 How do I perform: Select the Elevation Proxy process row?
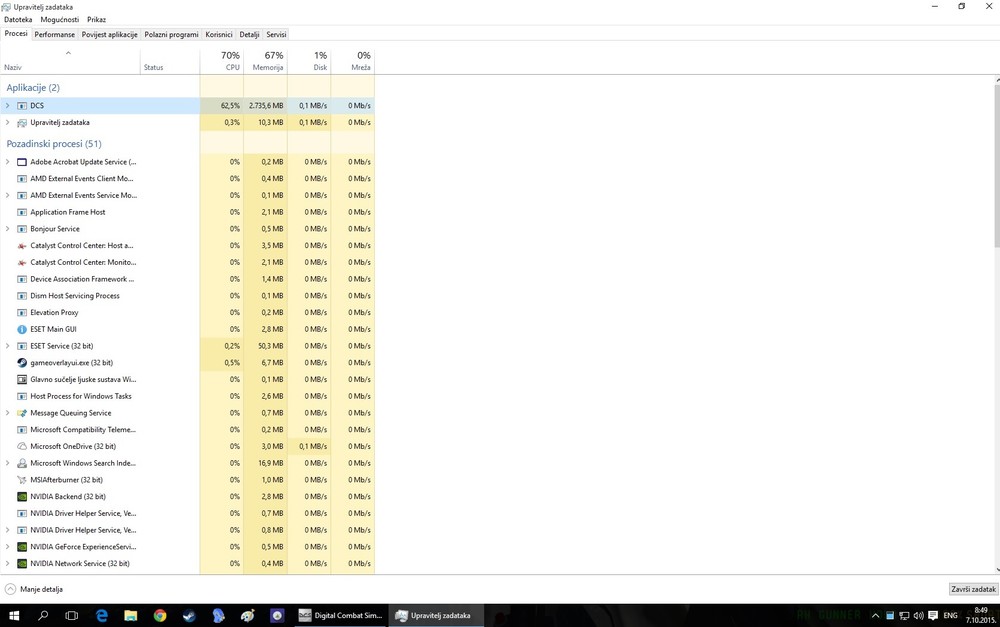point(187,313)
